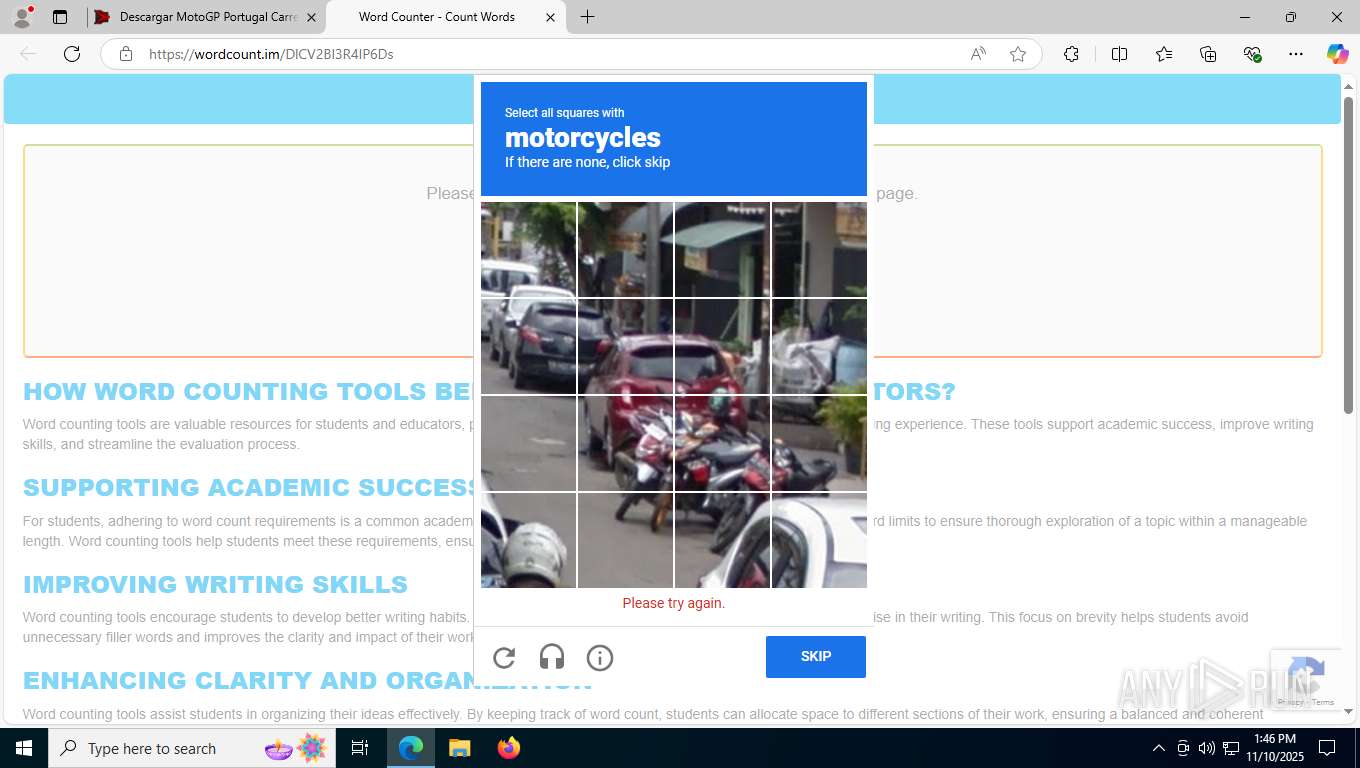Open Settings and more menu
Screen dimensions: 1360x768
point(1296,54)
